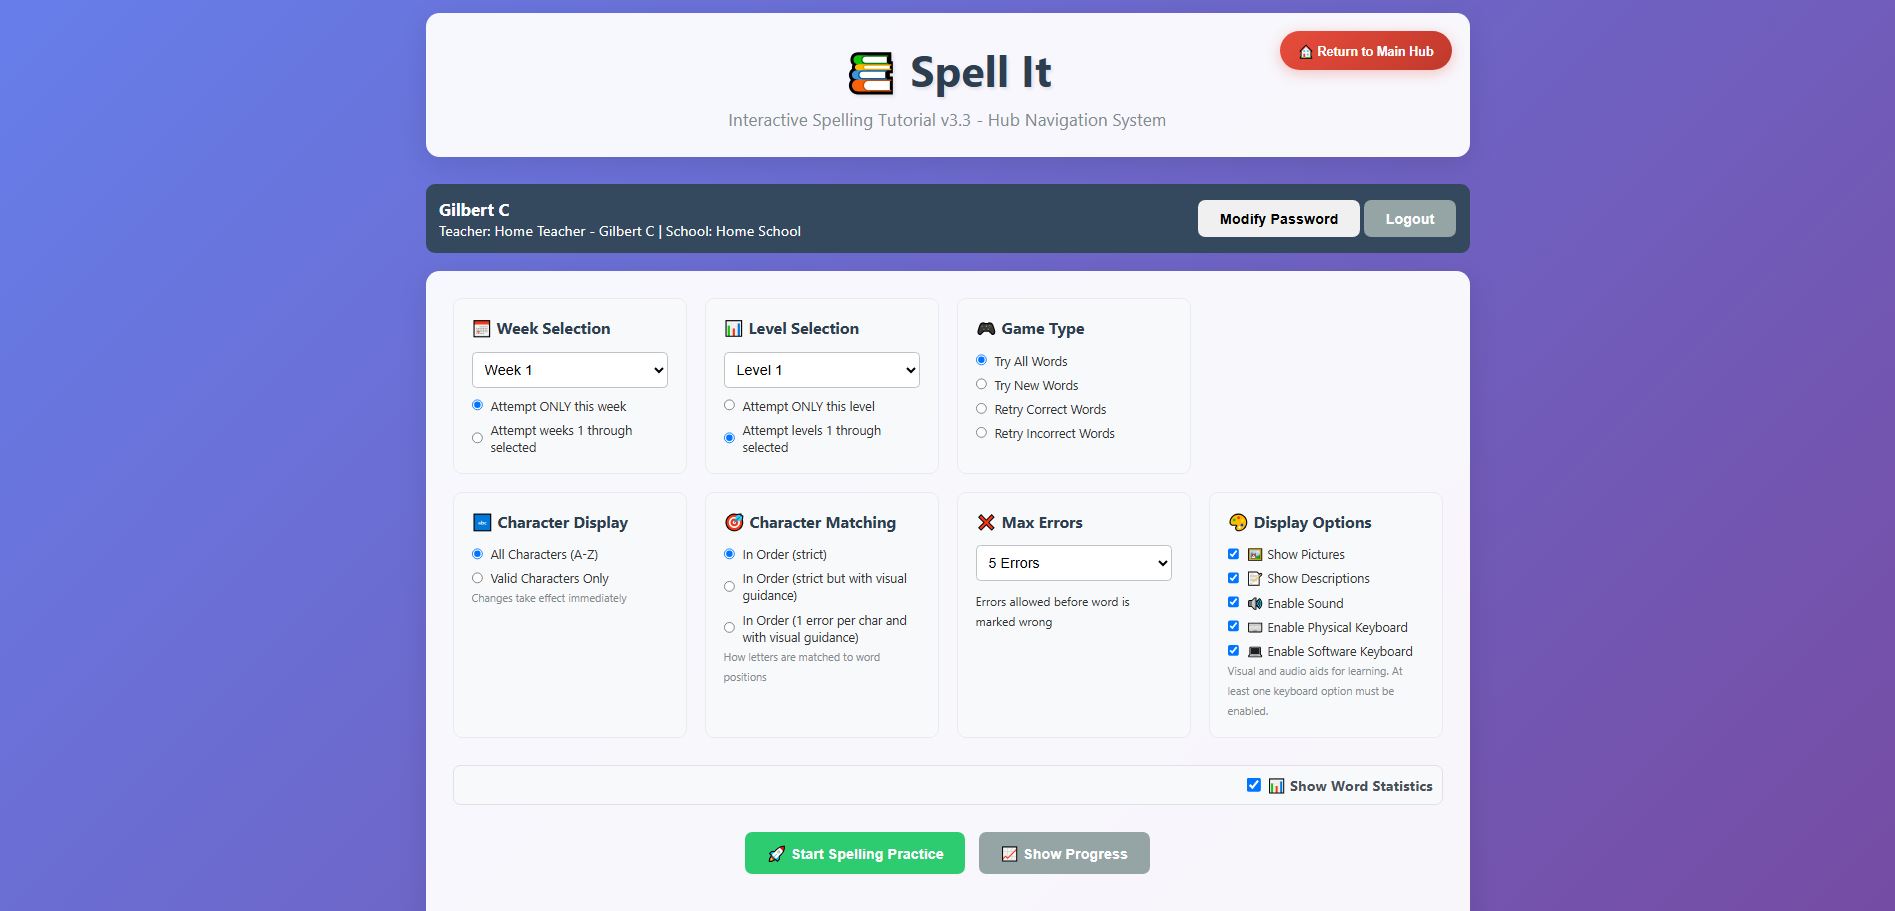Screen dimensions: 1895x911
Task: Click the Return to Main Hub button
Action: (1365, 51)
